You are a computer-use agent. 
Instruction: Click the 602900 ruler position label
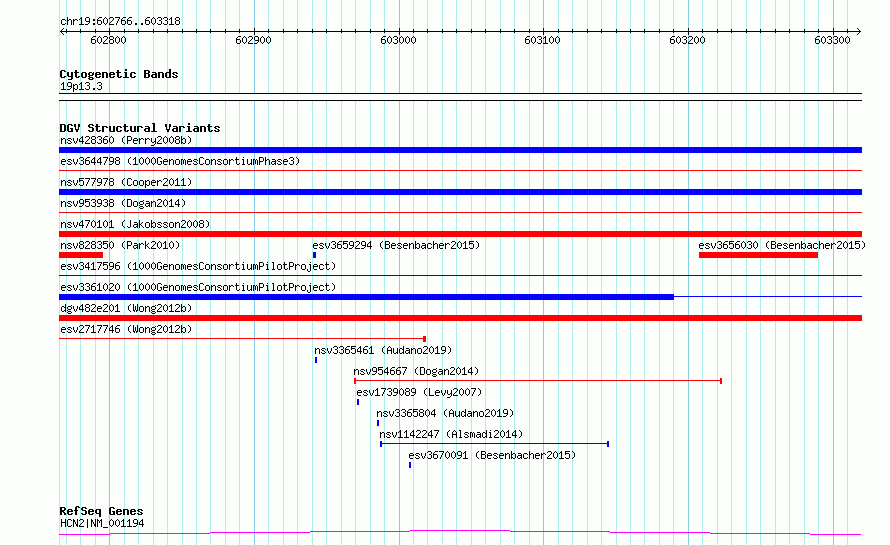pos(253,40)
